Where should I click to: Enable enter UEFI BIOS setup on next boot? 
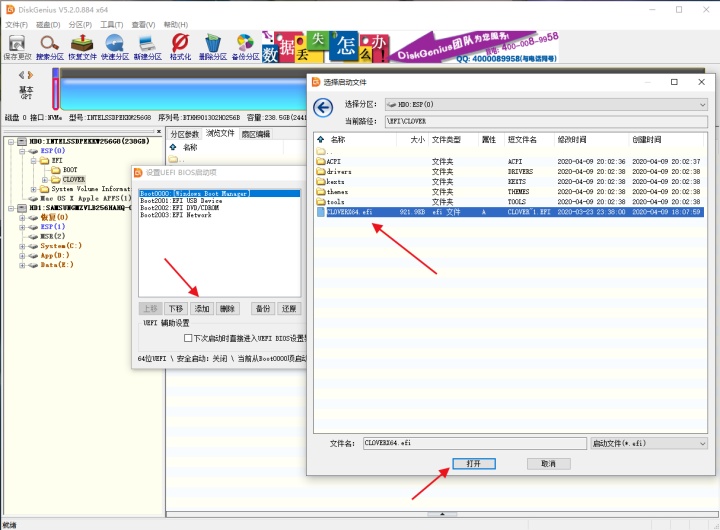tap(188, 338)
